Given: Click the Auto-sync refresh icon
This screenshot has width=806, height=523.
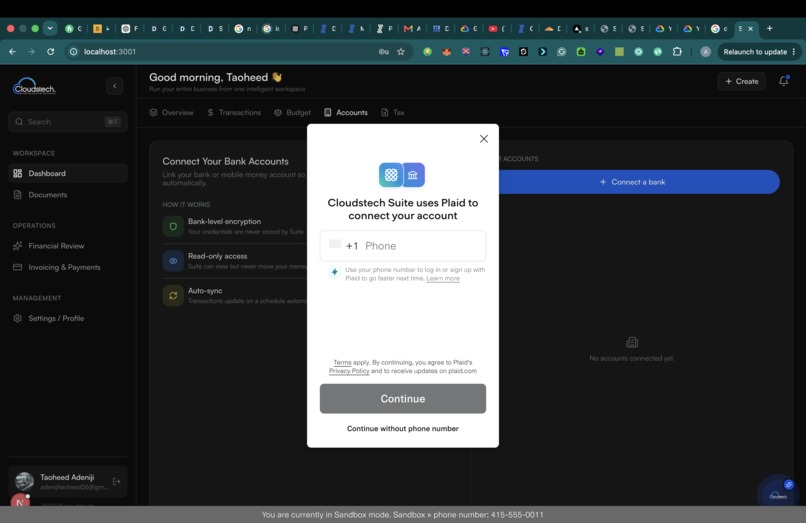Looking at the screenshot, I should [173, 296].
